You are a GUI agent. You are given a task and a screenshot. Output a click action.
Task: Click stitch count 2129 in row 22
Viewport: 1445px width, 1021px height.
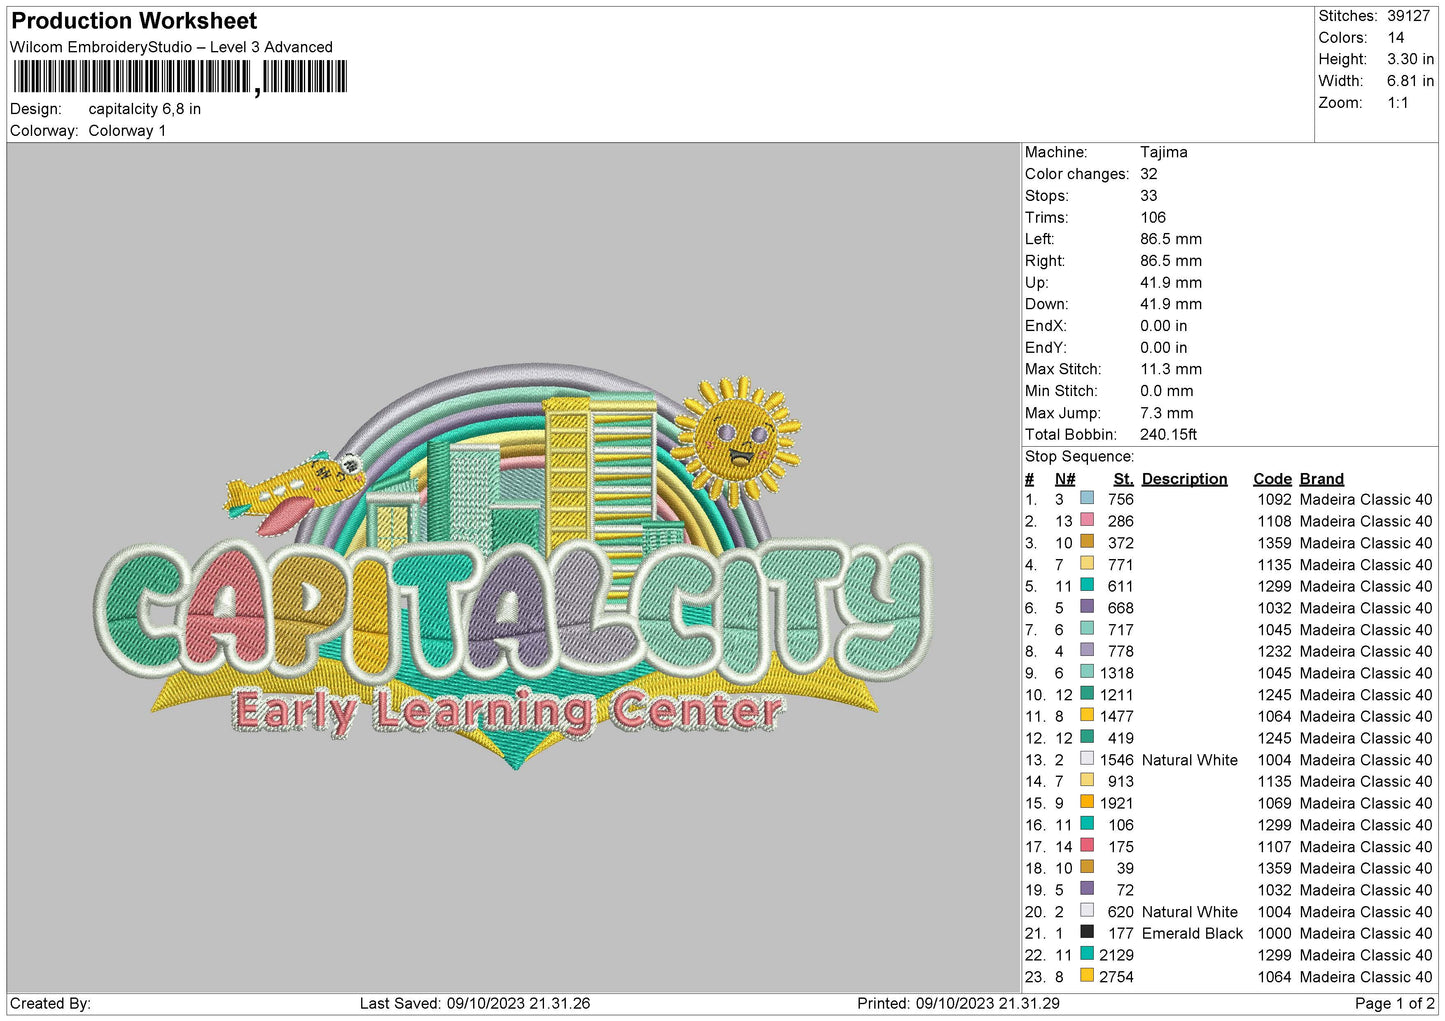click(1117, 955)
